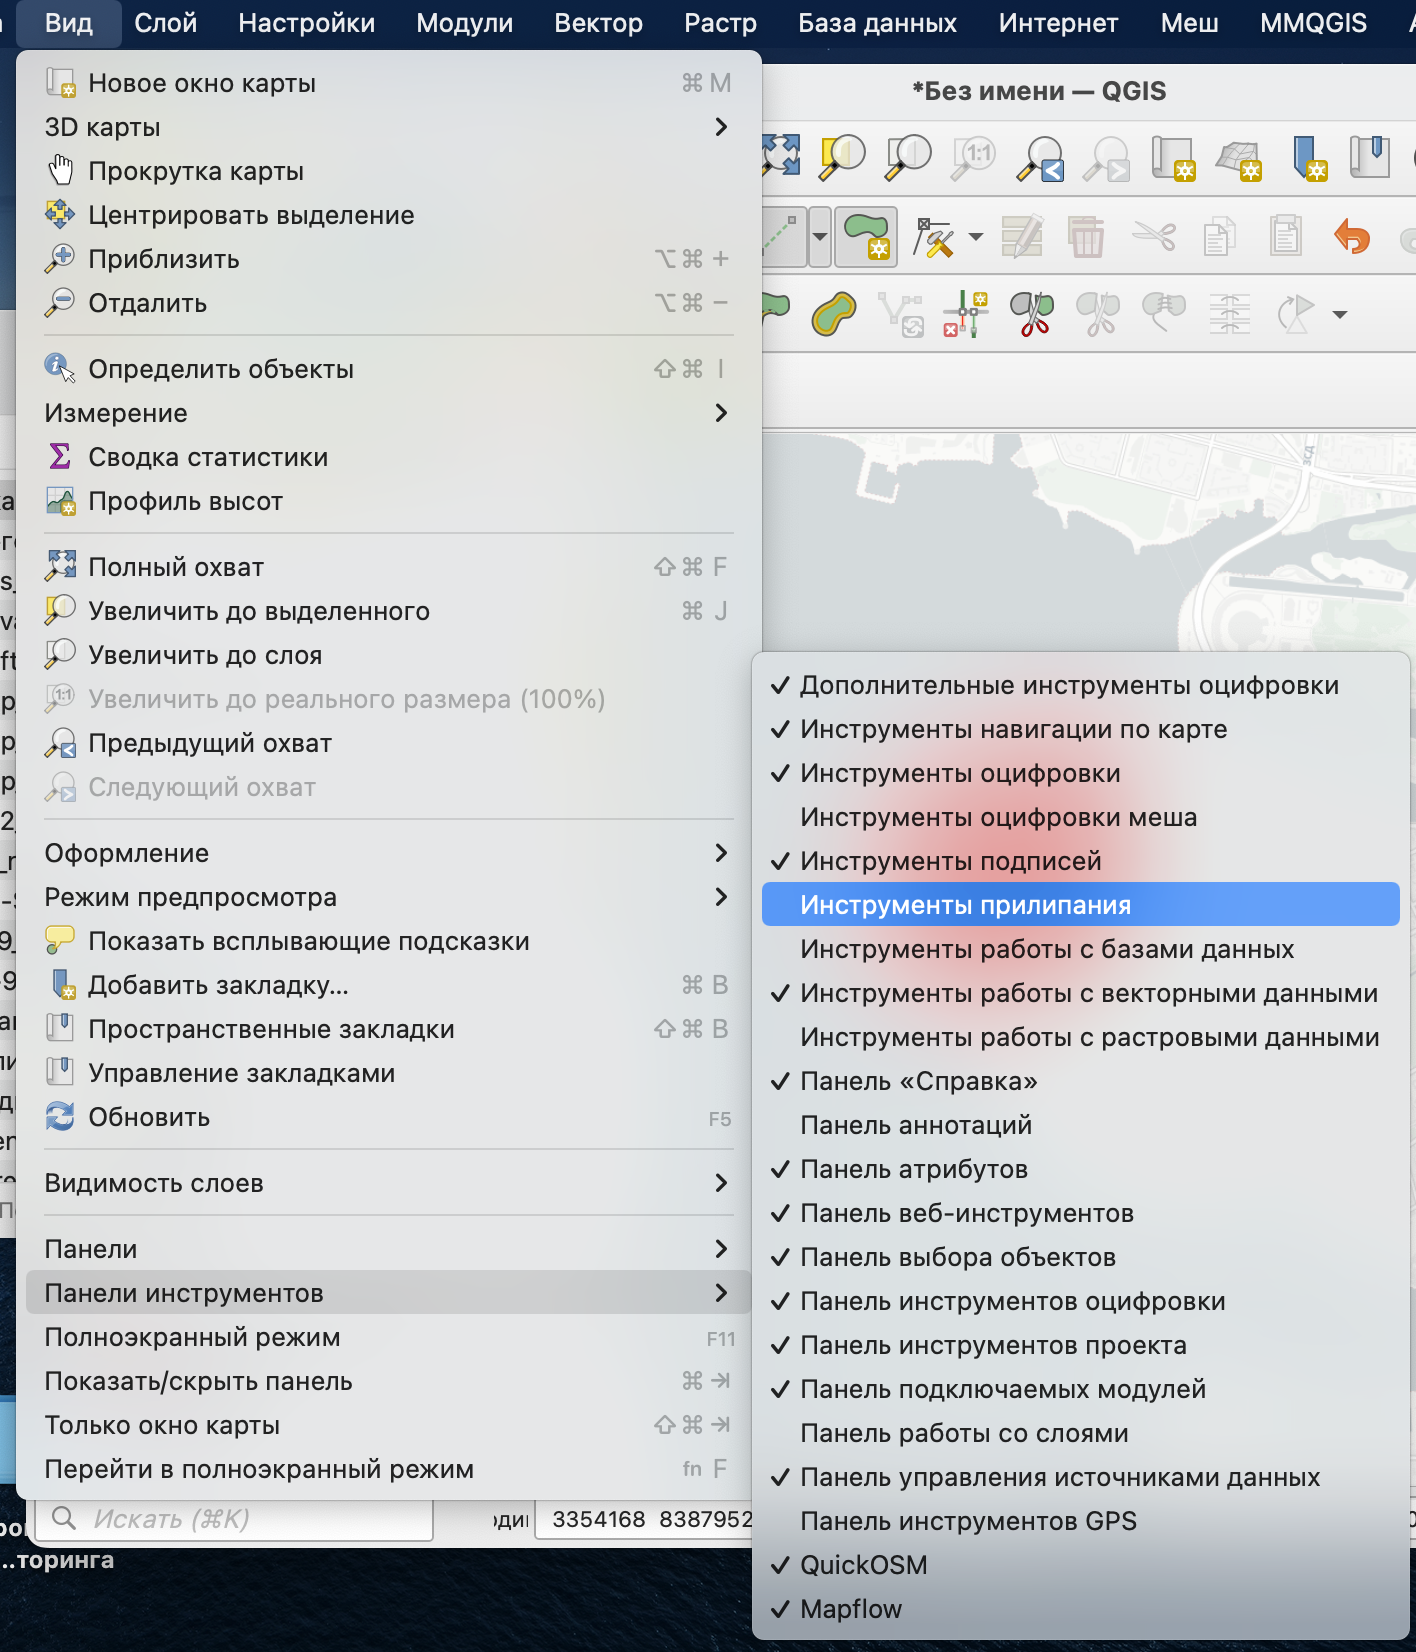The height and width of the screenshot is (1652, 1416).
Task: Enable the Инструменты прилипания toolbar
Action: pyautogui.click(x=965, y=905)
